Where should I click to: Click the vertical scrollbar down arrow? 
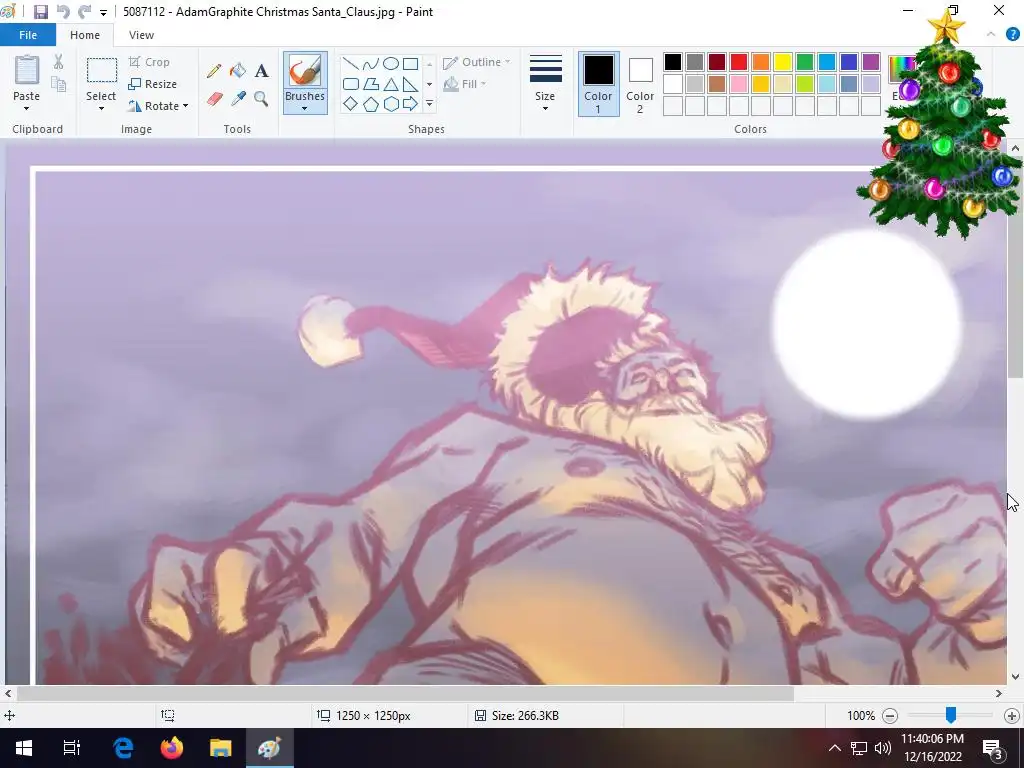pyautogui.click(x=1015, y=677)
